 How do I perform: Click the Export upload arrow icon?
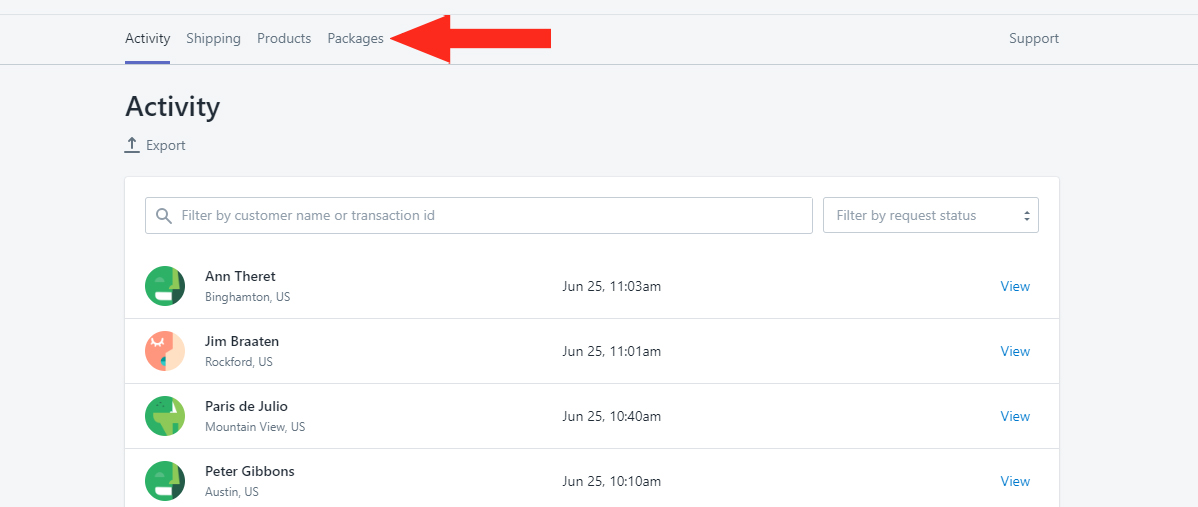pyautogui.click(x=132, y=145)
